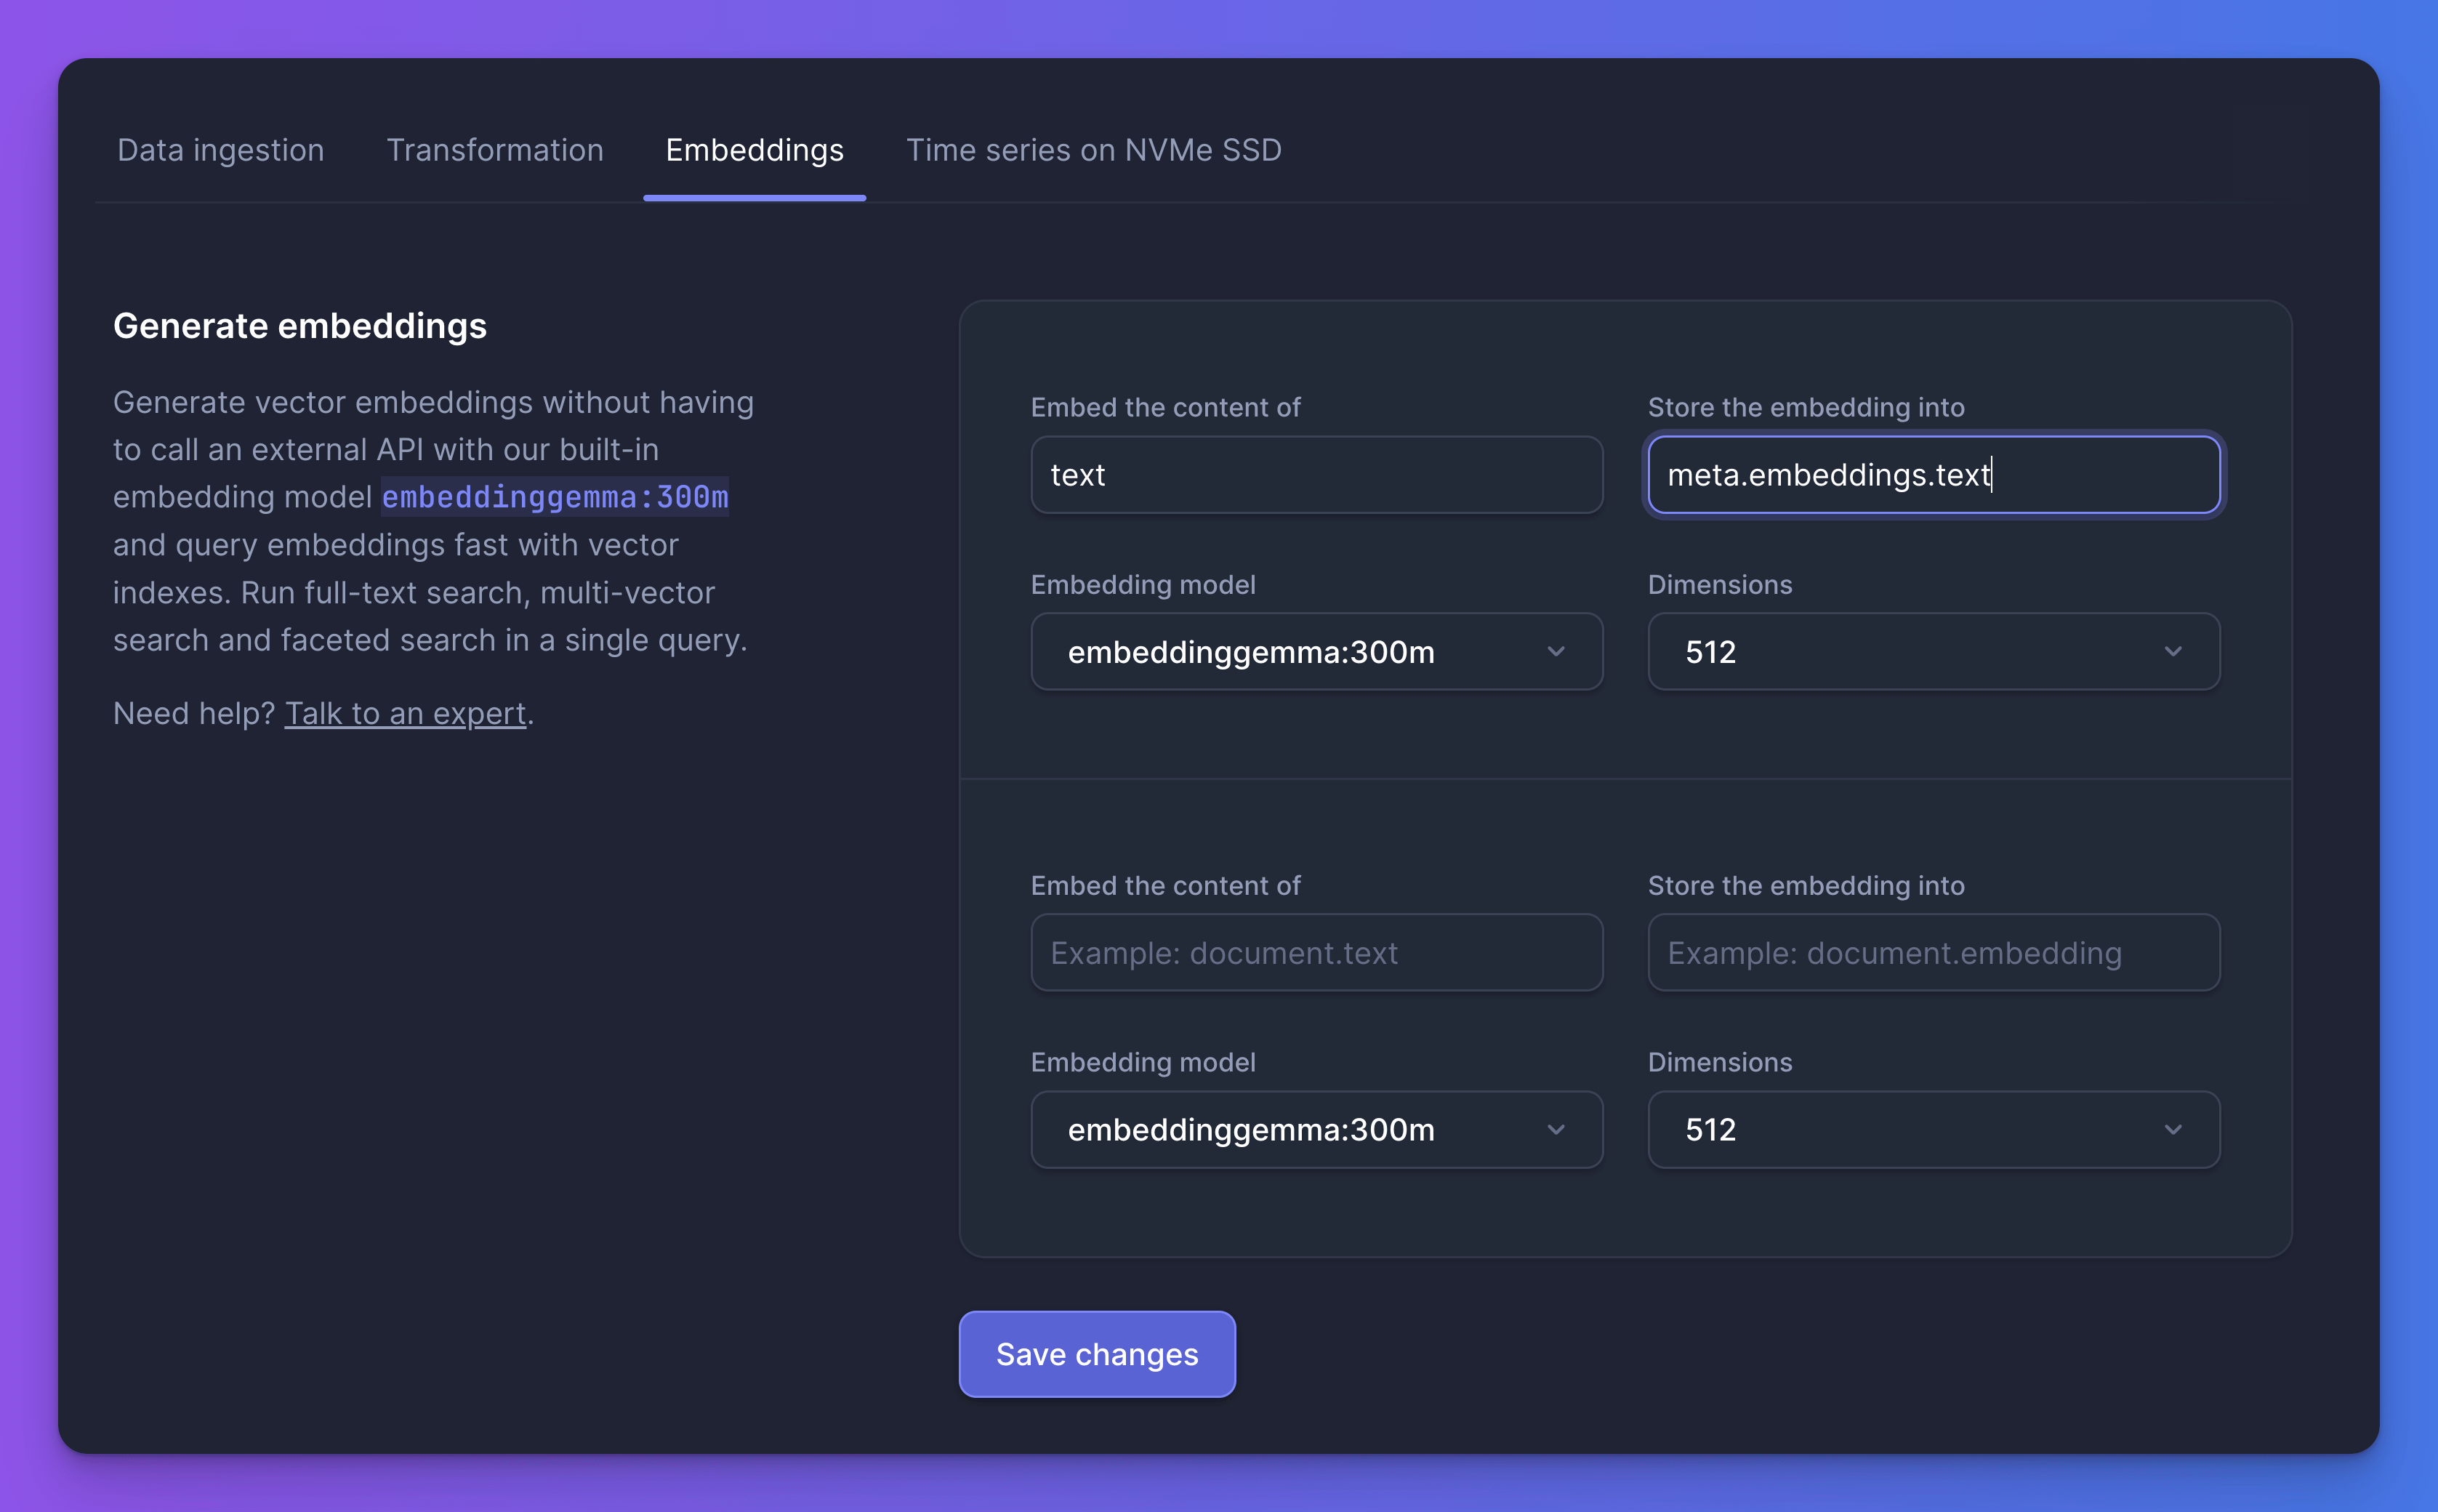The width and height of the screenshot is (2438, 1512).
Task: Expand the first Dimensions dropdown showing 512
Action: [x=1932, y=651]
